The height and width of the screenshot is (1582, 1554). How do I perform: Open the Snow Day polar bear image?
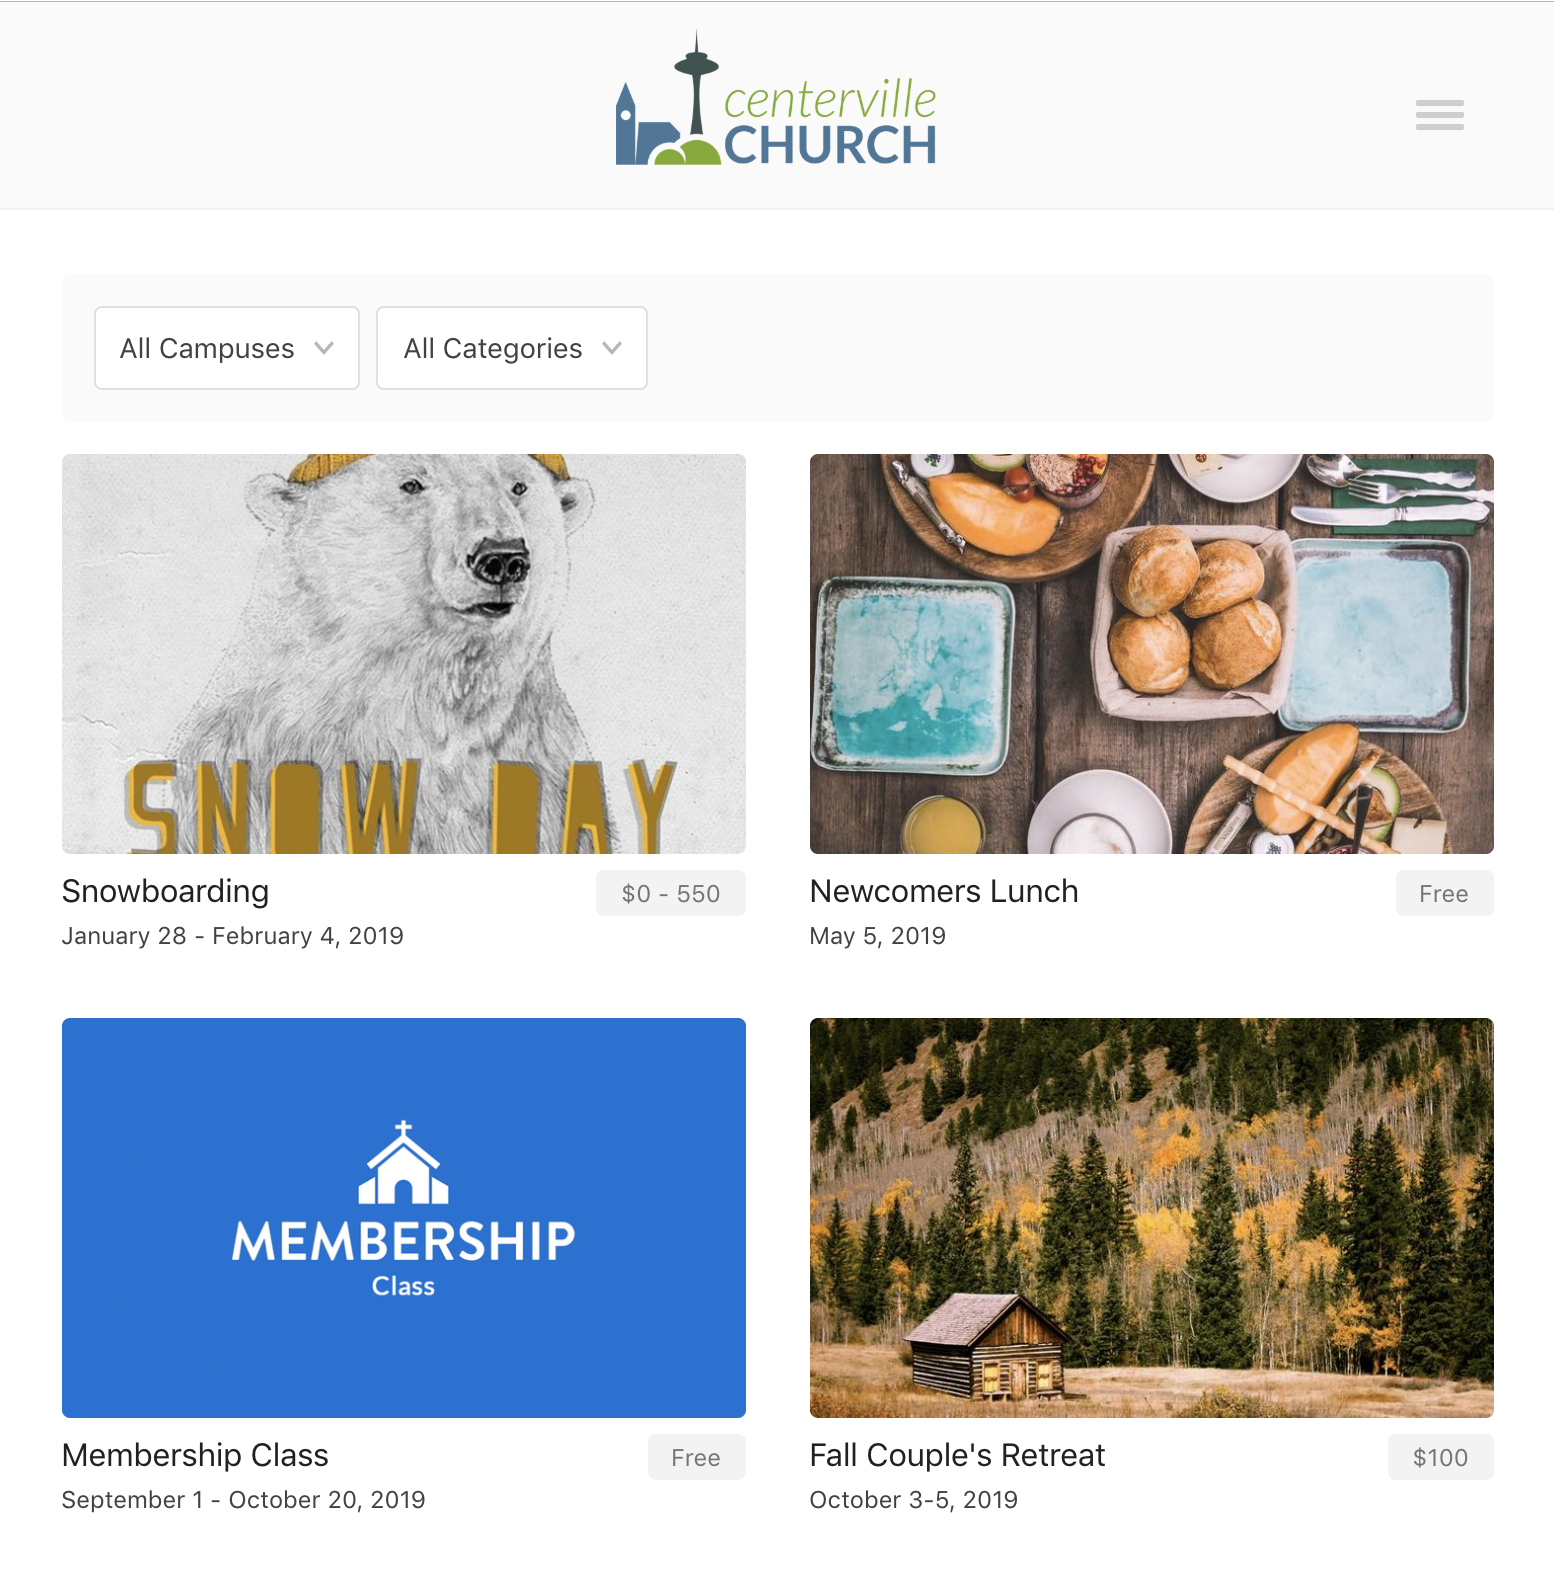click(404, 654)
